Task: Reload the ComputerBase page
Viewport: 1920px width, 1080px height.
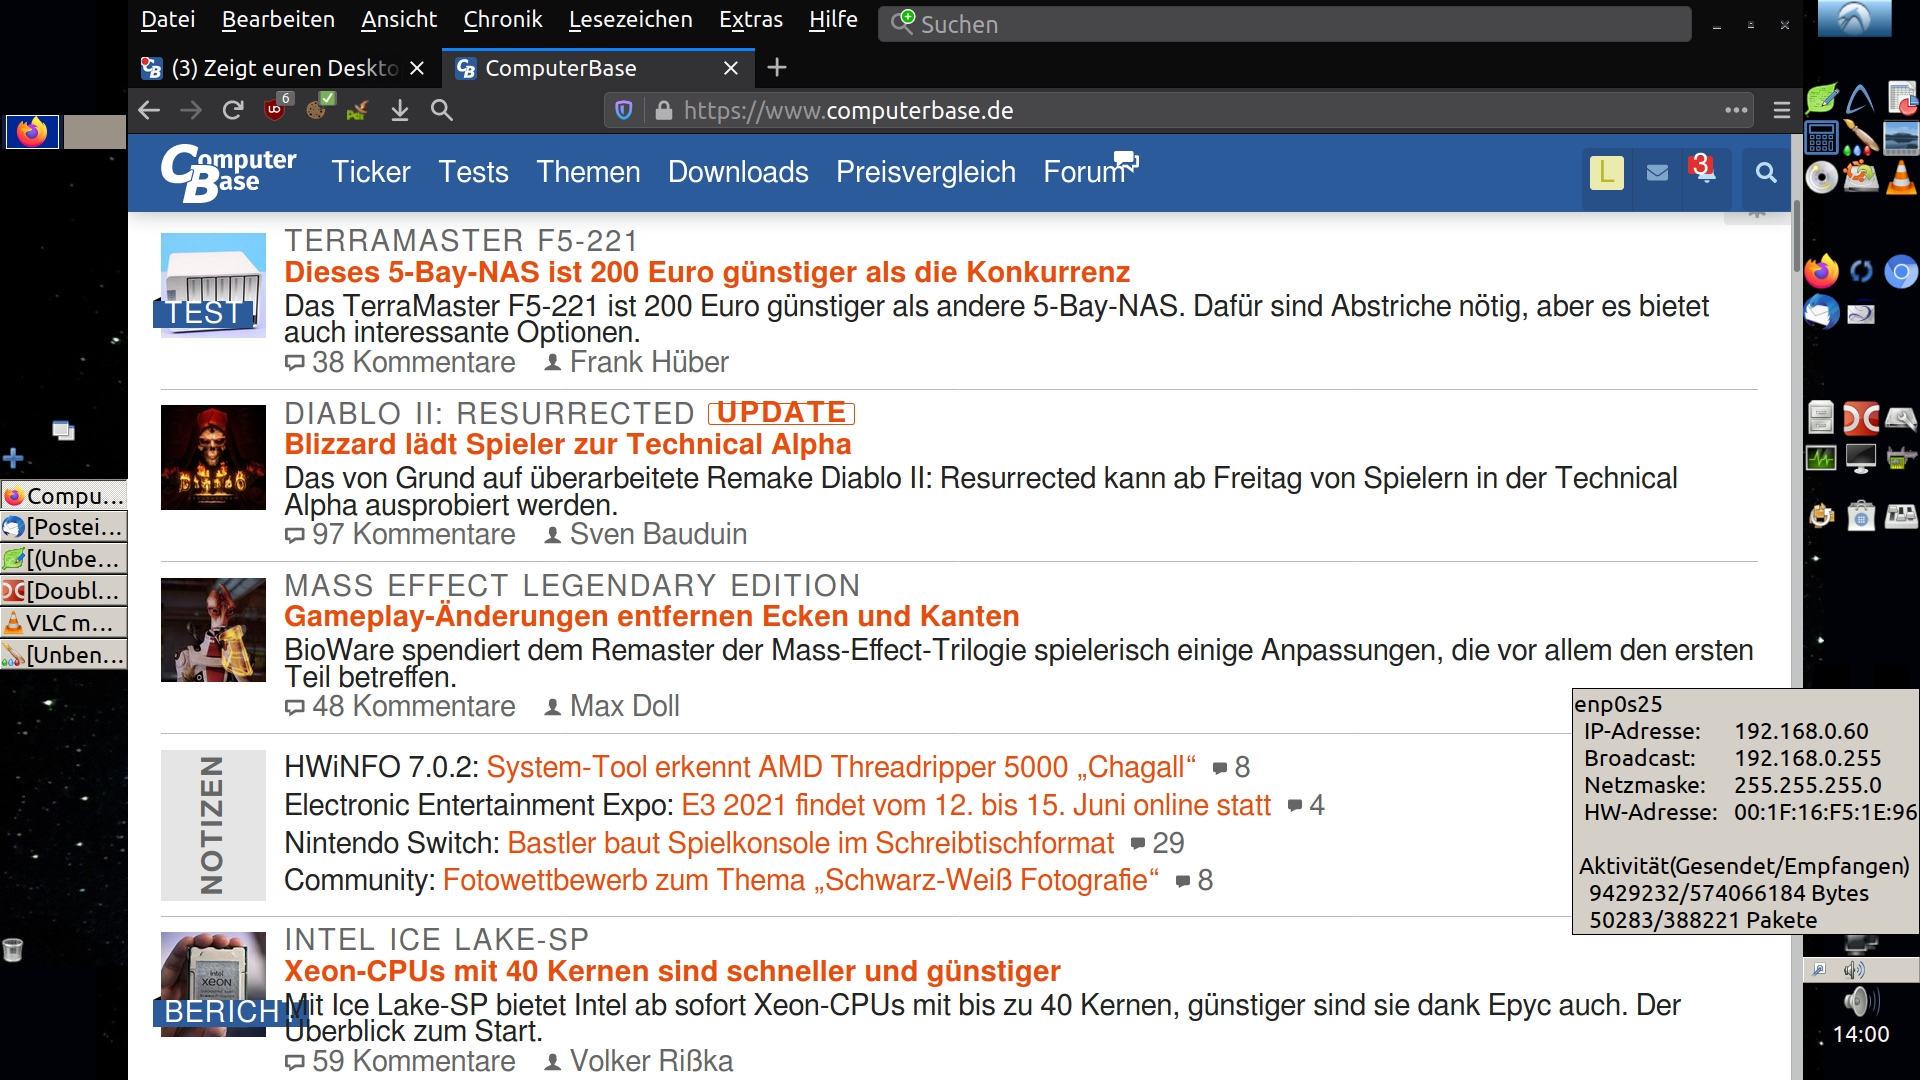Action: 233,110
